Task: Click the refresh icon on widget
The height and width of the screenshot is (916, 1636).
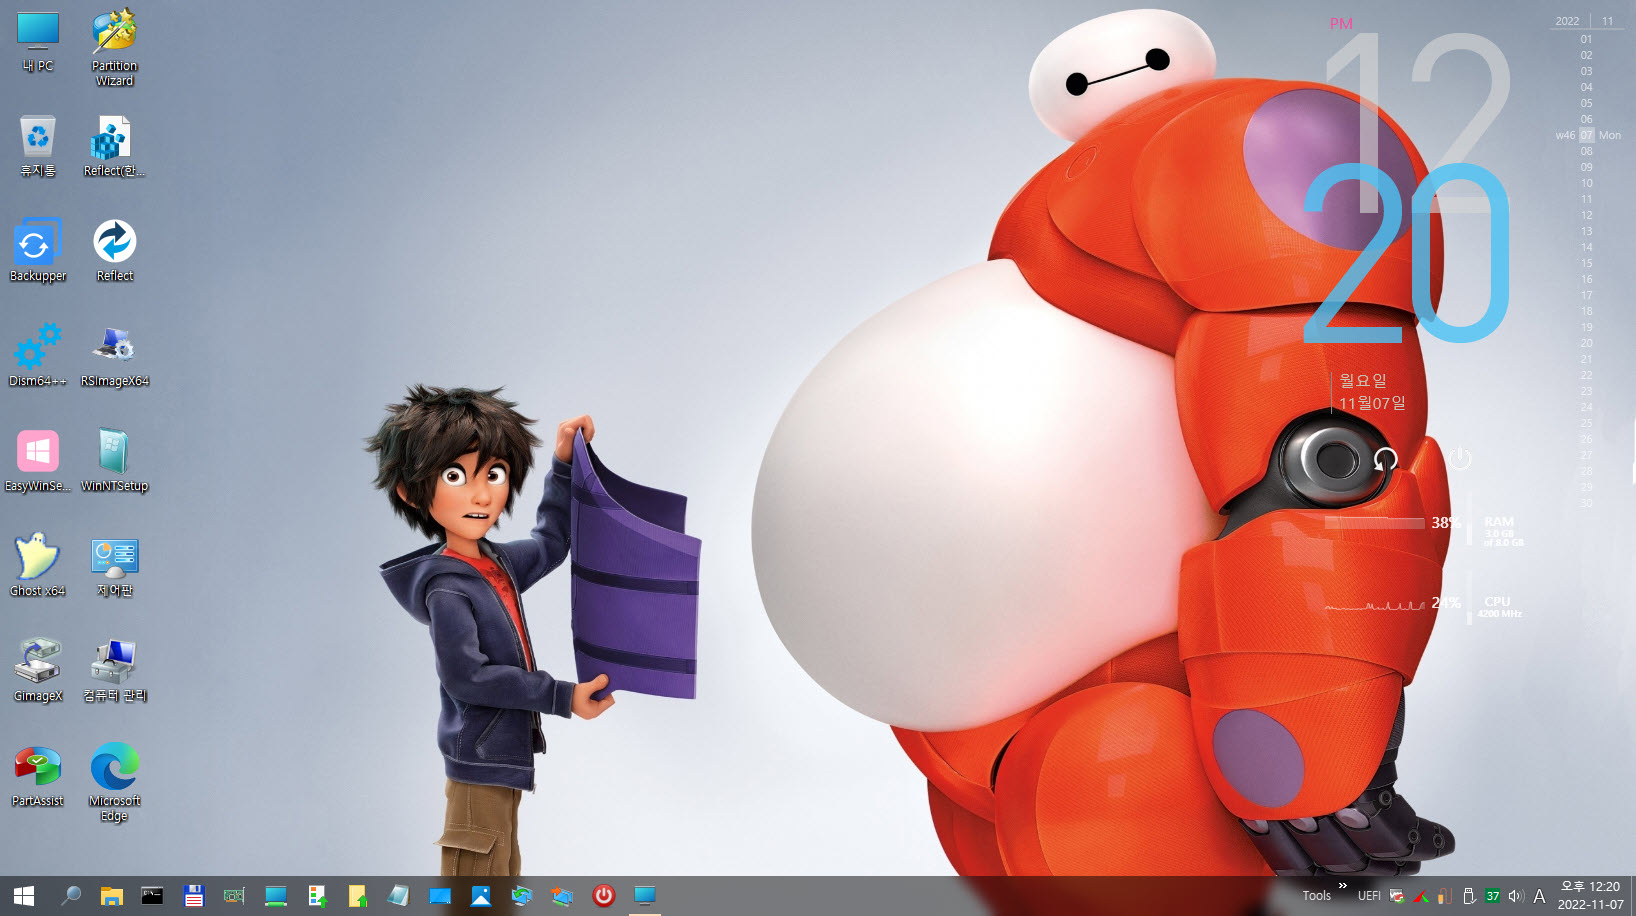Action: click(1386, 459)
